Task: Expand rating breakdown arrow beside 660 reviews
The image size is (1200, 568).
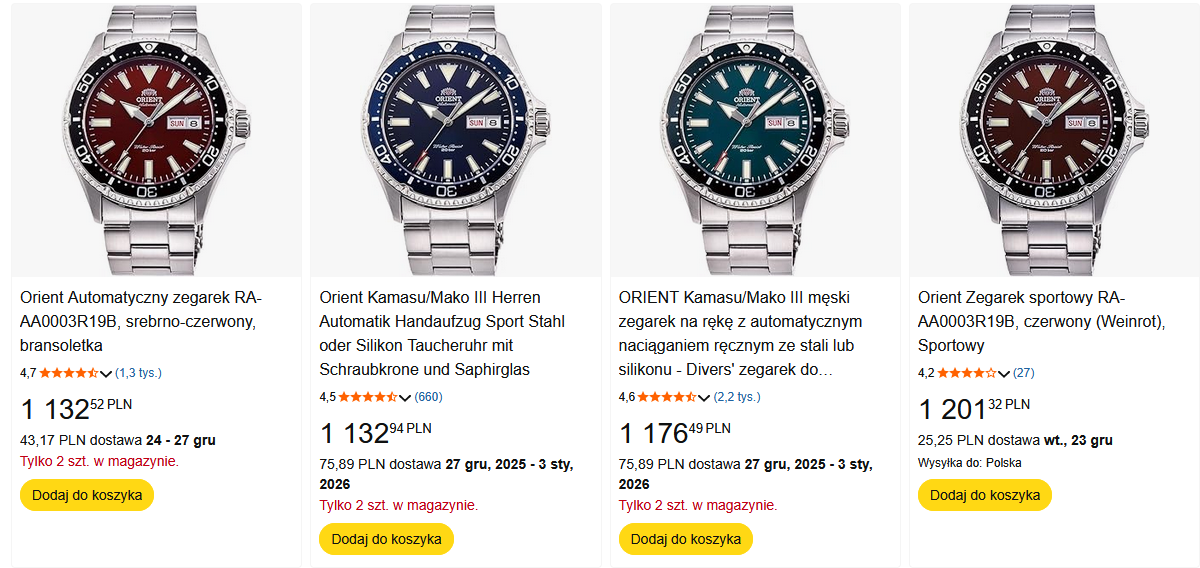Action: point(405,398)
